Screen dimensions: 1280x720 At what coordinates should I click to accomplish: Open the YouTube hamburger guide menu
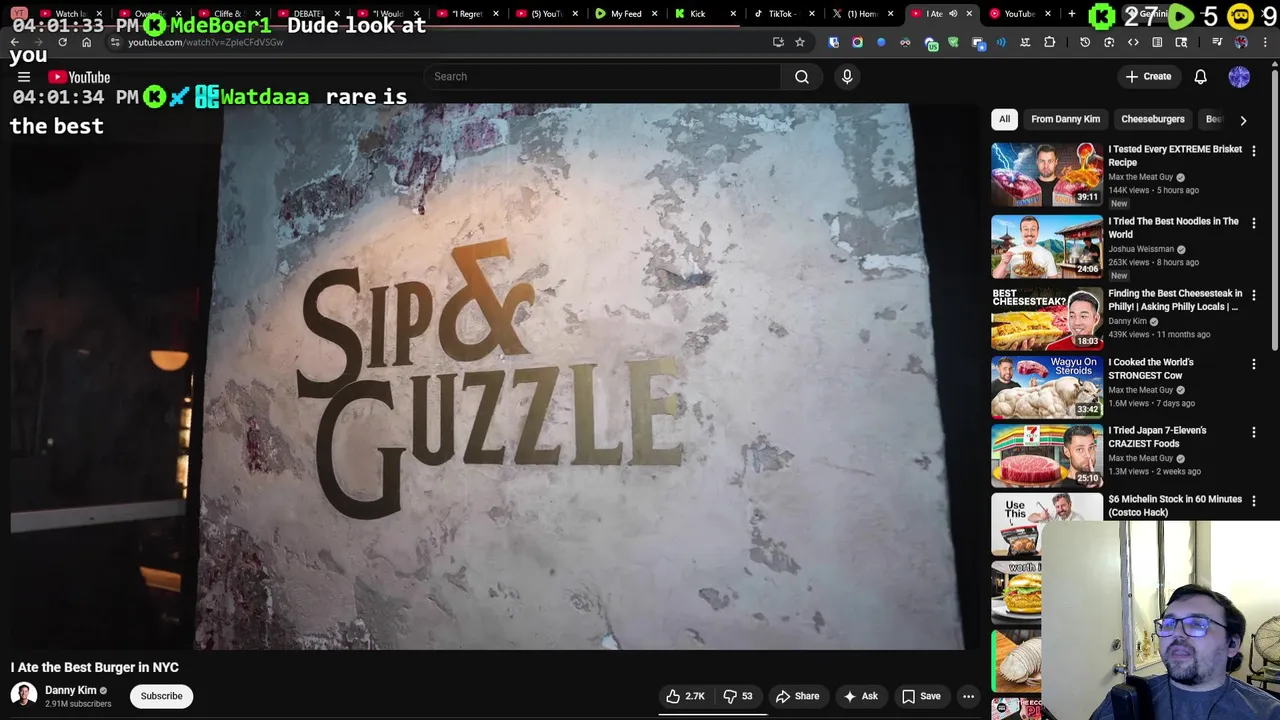24,77
